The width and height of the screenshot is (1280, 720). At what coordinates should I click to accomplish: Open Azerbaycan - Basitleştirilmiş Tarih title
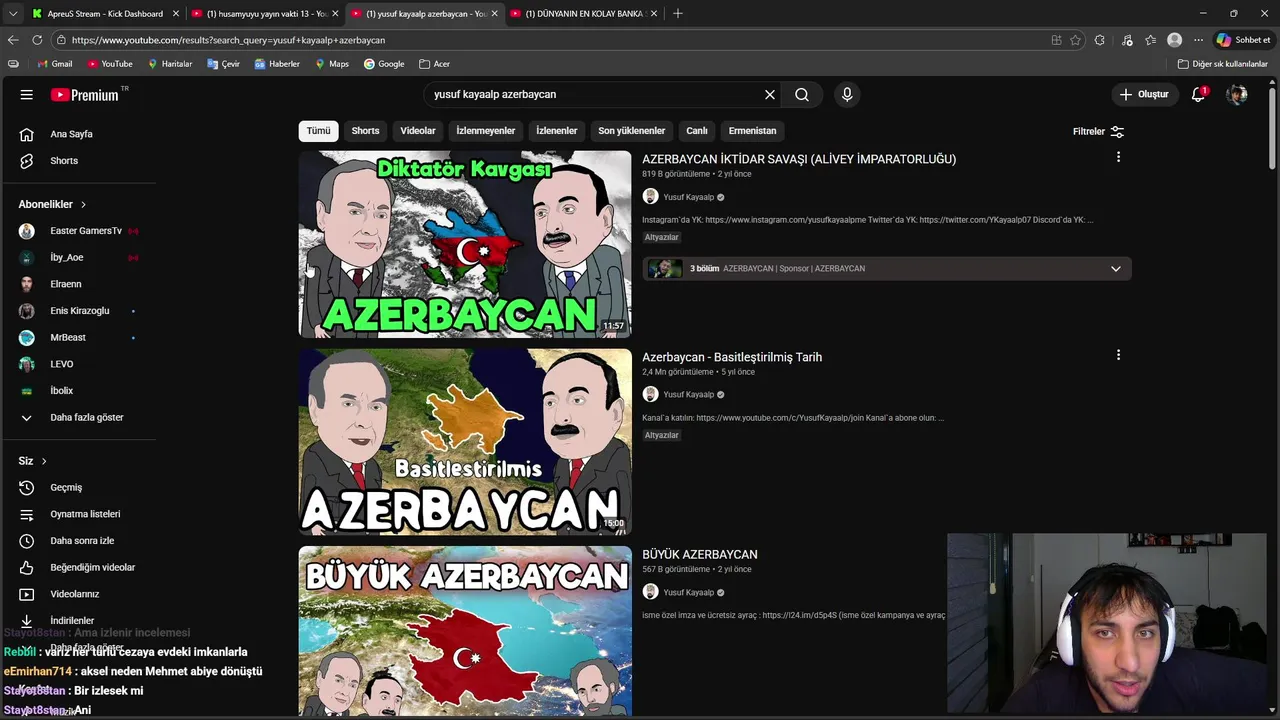[x=732, y=357]
